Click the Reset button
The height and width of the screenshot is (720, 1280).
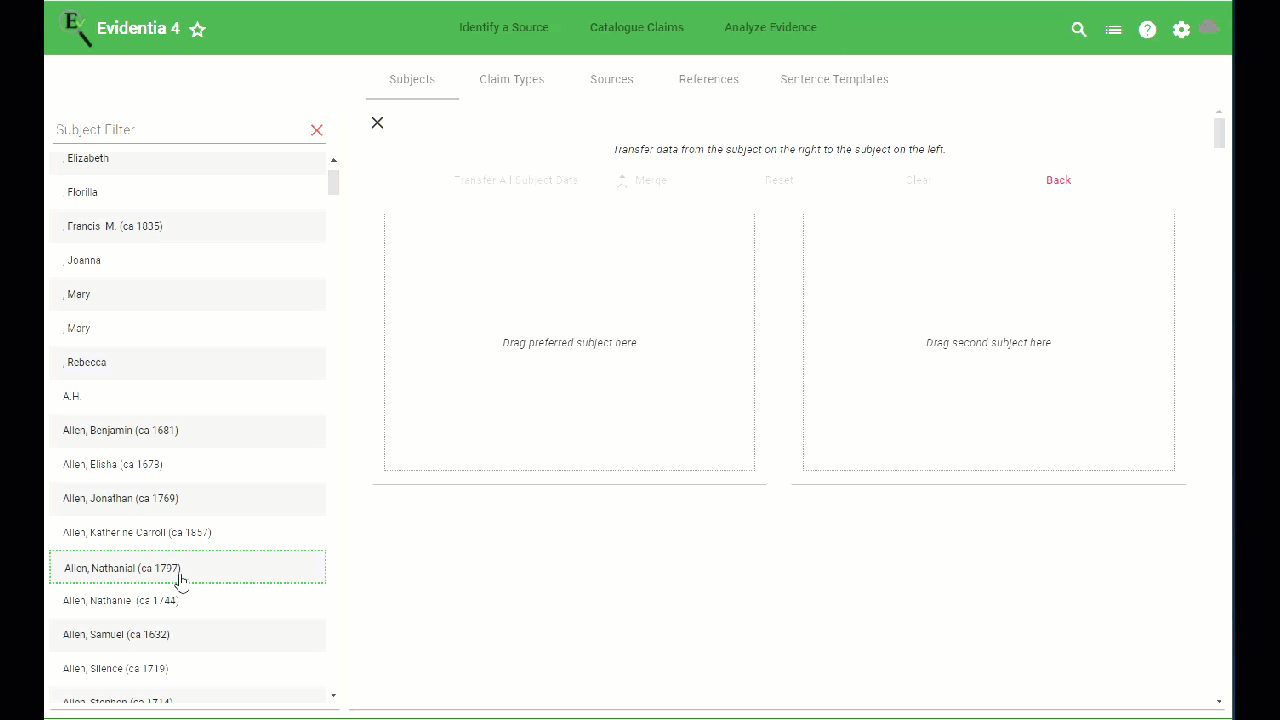(x=779, y=180)
